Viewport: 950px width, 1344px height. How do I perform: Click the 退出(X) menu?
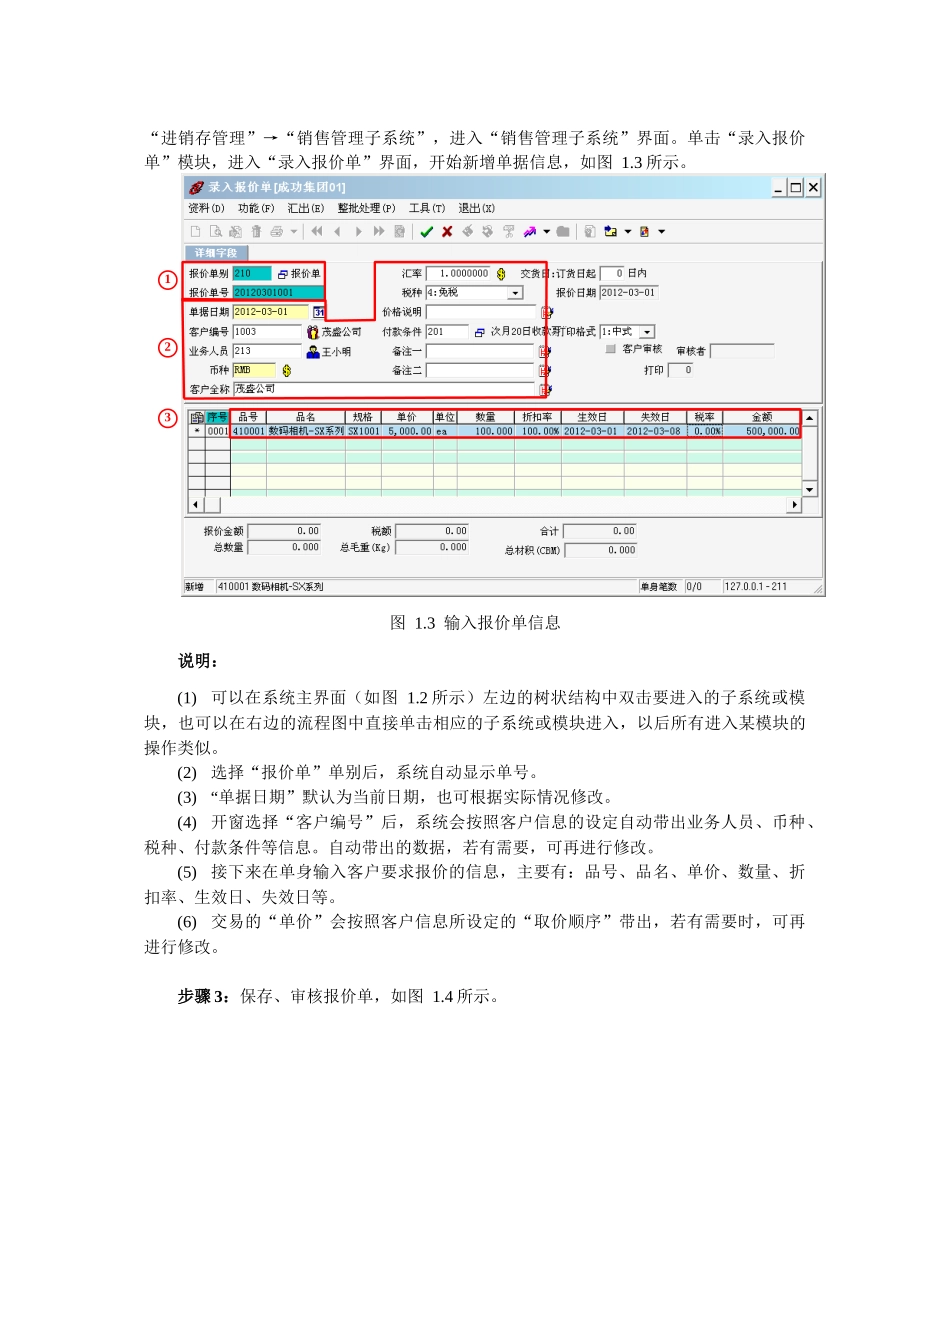(477, 208)
